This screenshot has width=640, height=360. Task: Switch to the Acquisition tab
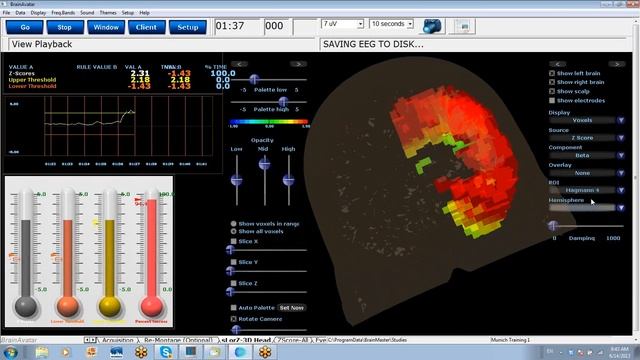pos(118,340)
